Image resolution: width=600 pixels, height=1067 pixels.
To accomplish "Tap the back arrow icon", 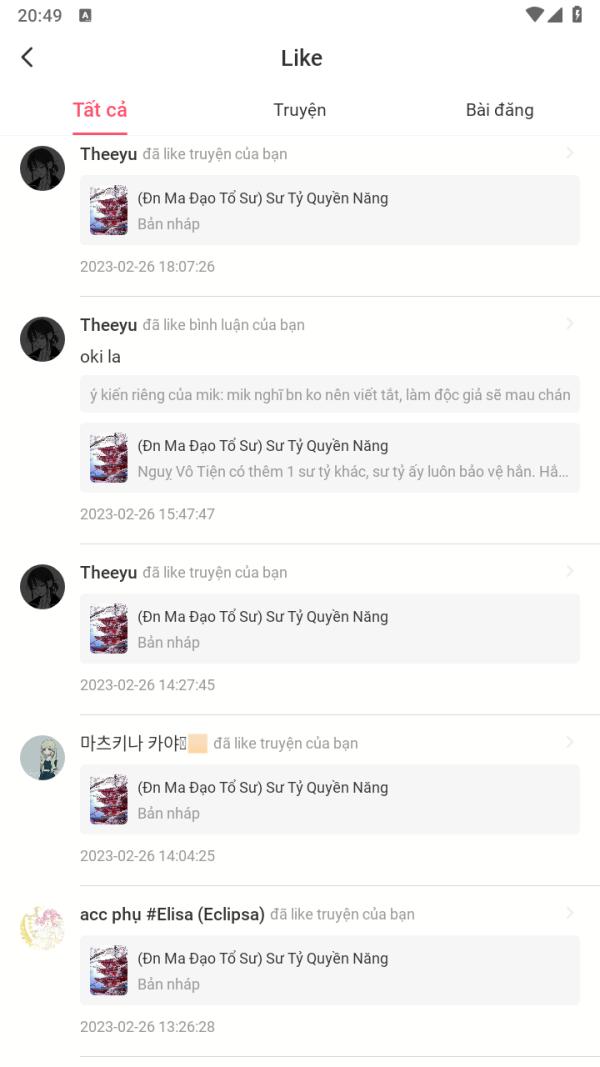I will tap(27, 57).
